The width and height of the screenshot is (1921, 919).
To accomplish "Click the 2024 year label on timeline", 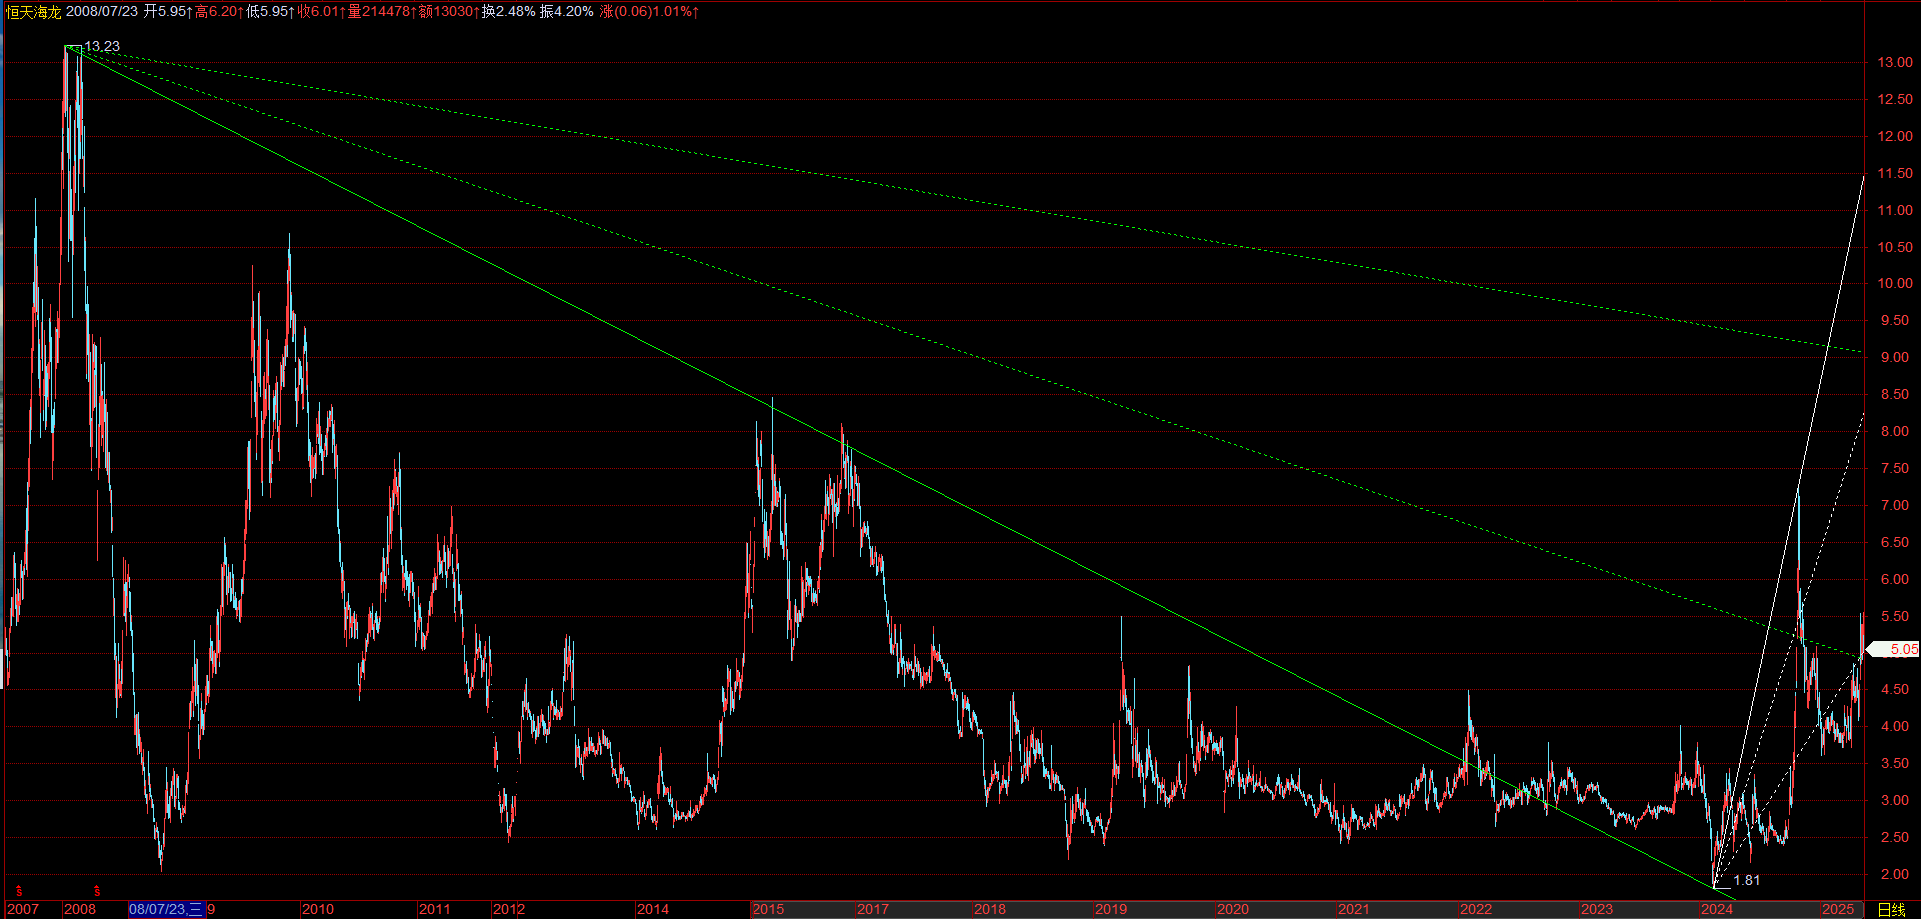I will pyautogui.click(x=1717, y=909).
